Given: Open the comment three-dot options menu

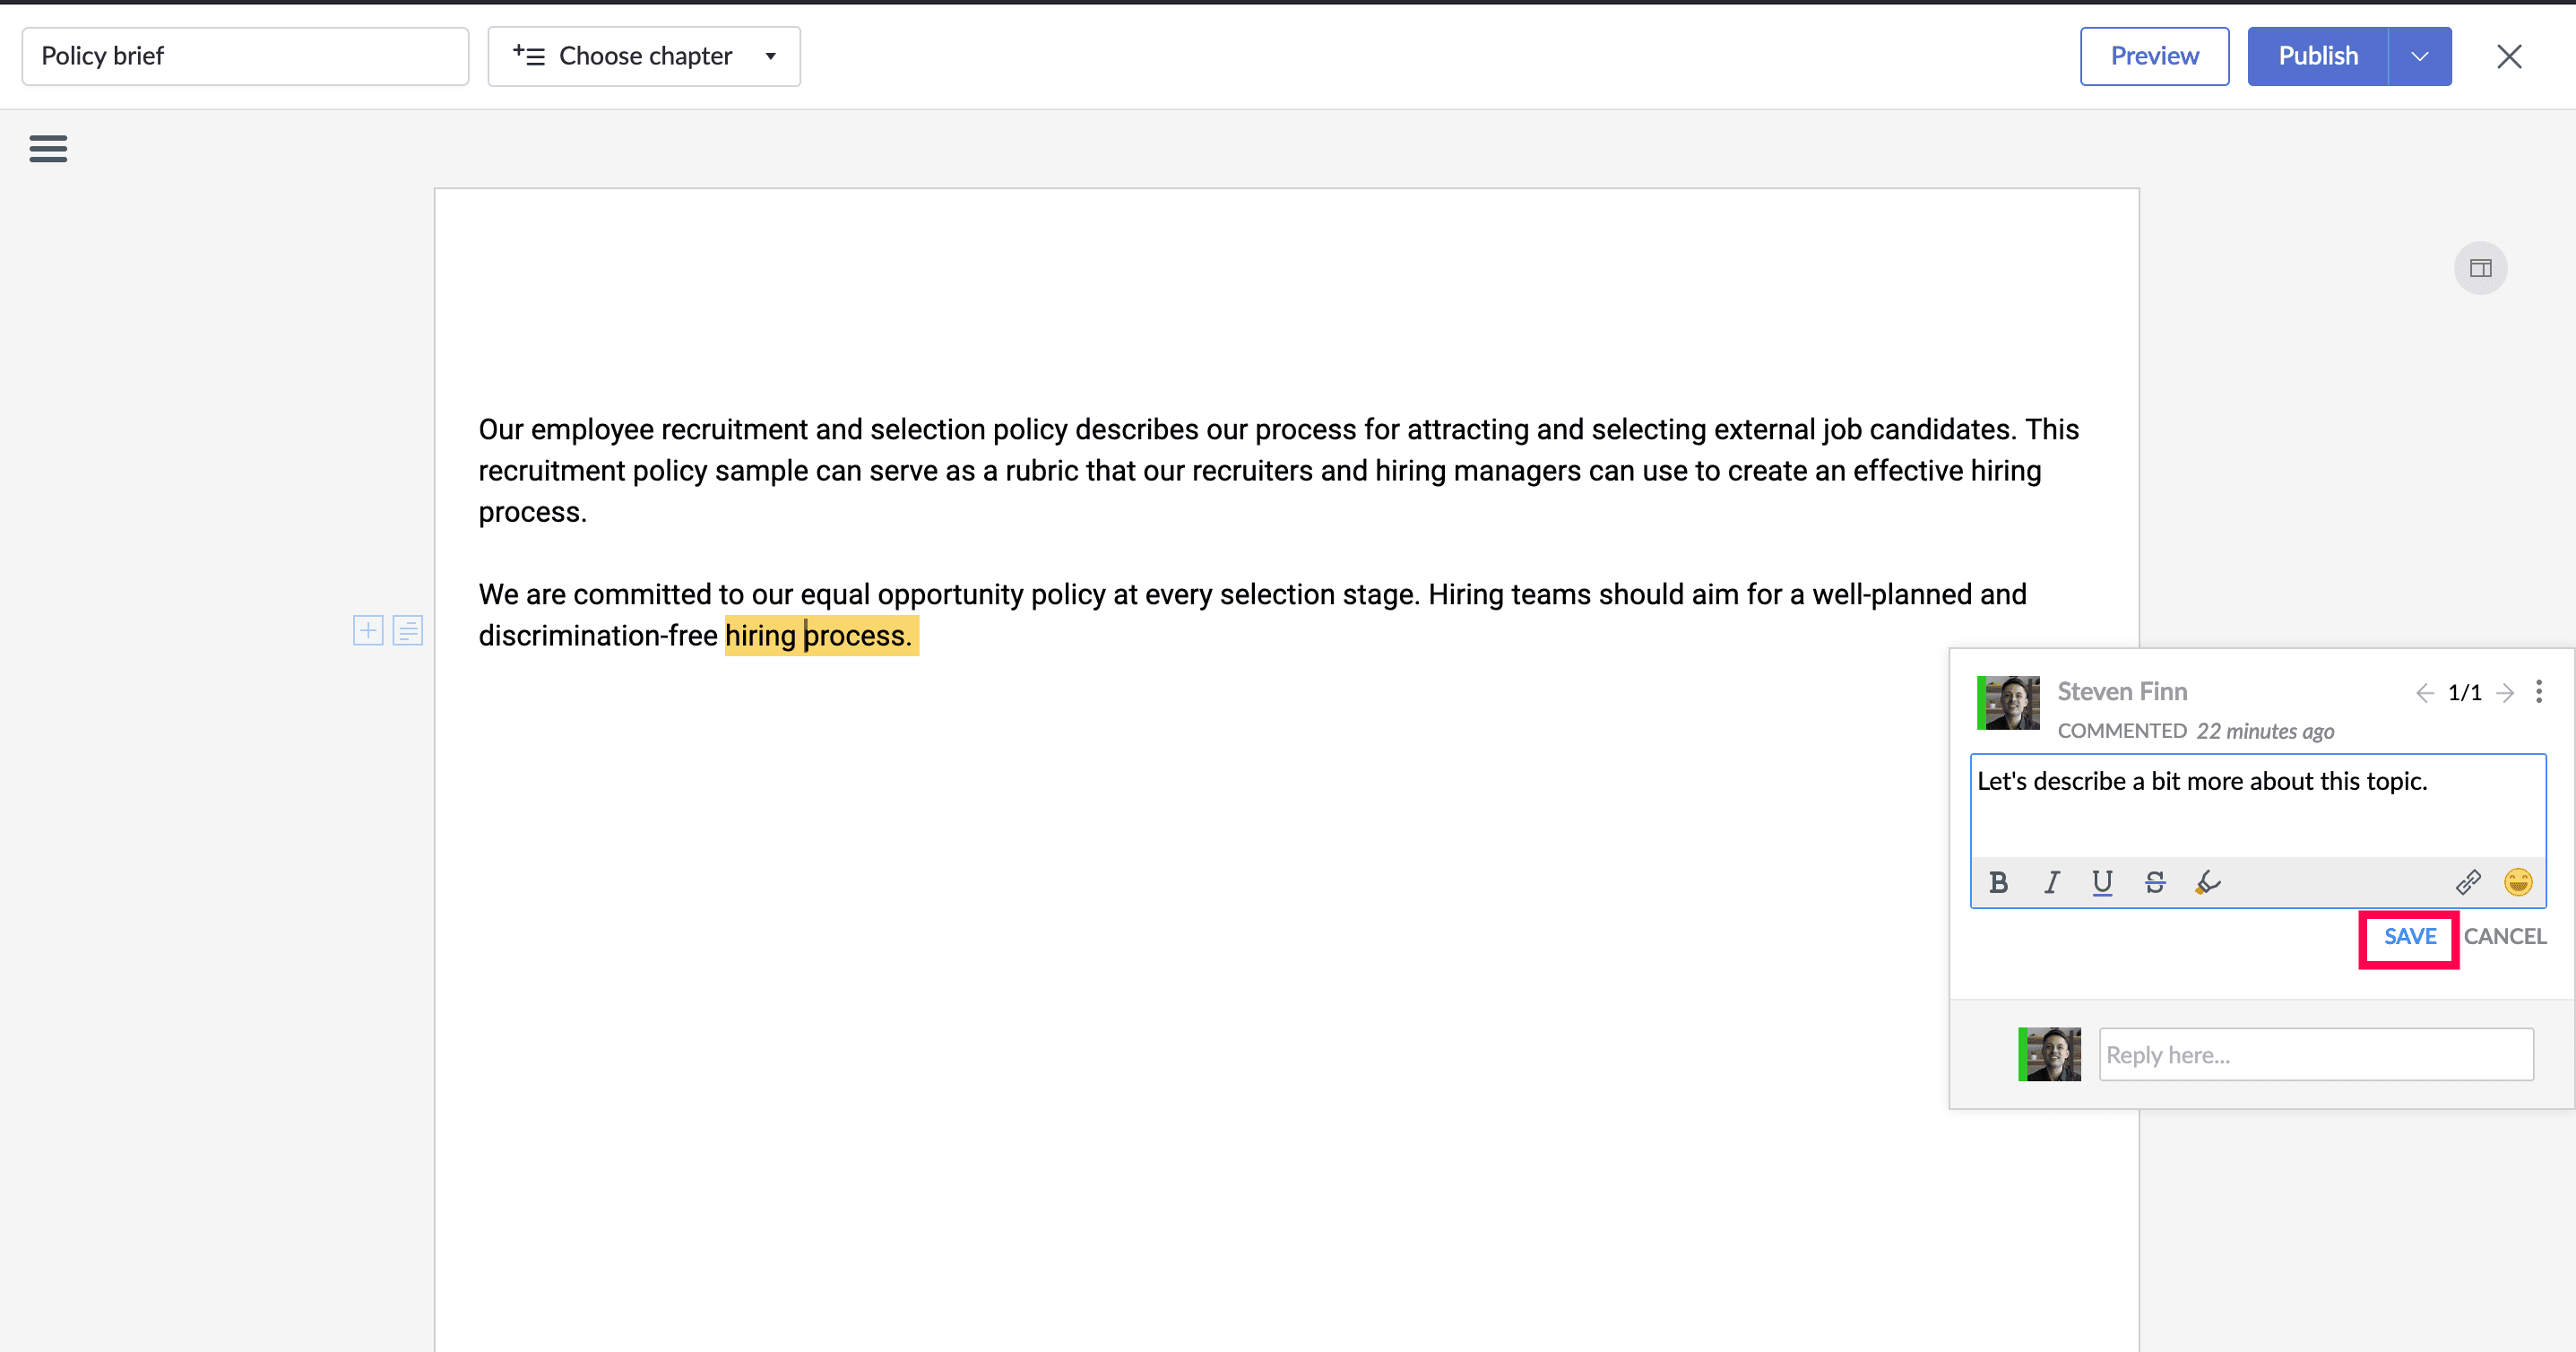Looking at the screenshot, I should pos(2539,692).
